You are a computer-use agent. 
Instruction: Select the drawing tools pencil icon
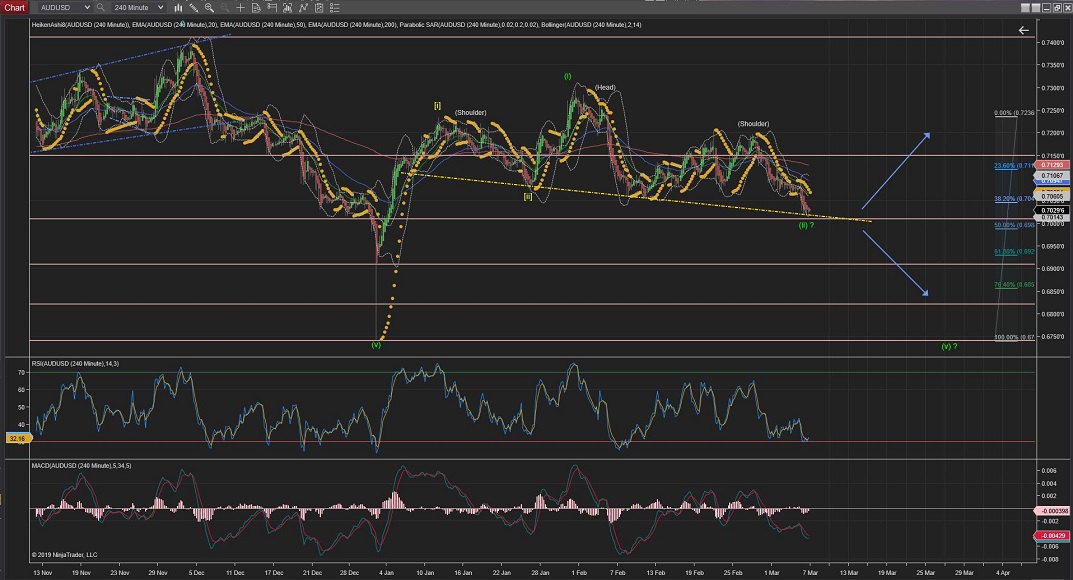pos(193,7)
